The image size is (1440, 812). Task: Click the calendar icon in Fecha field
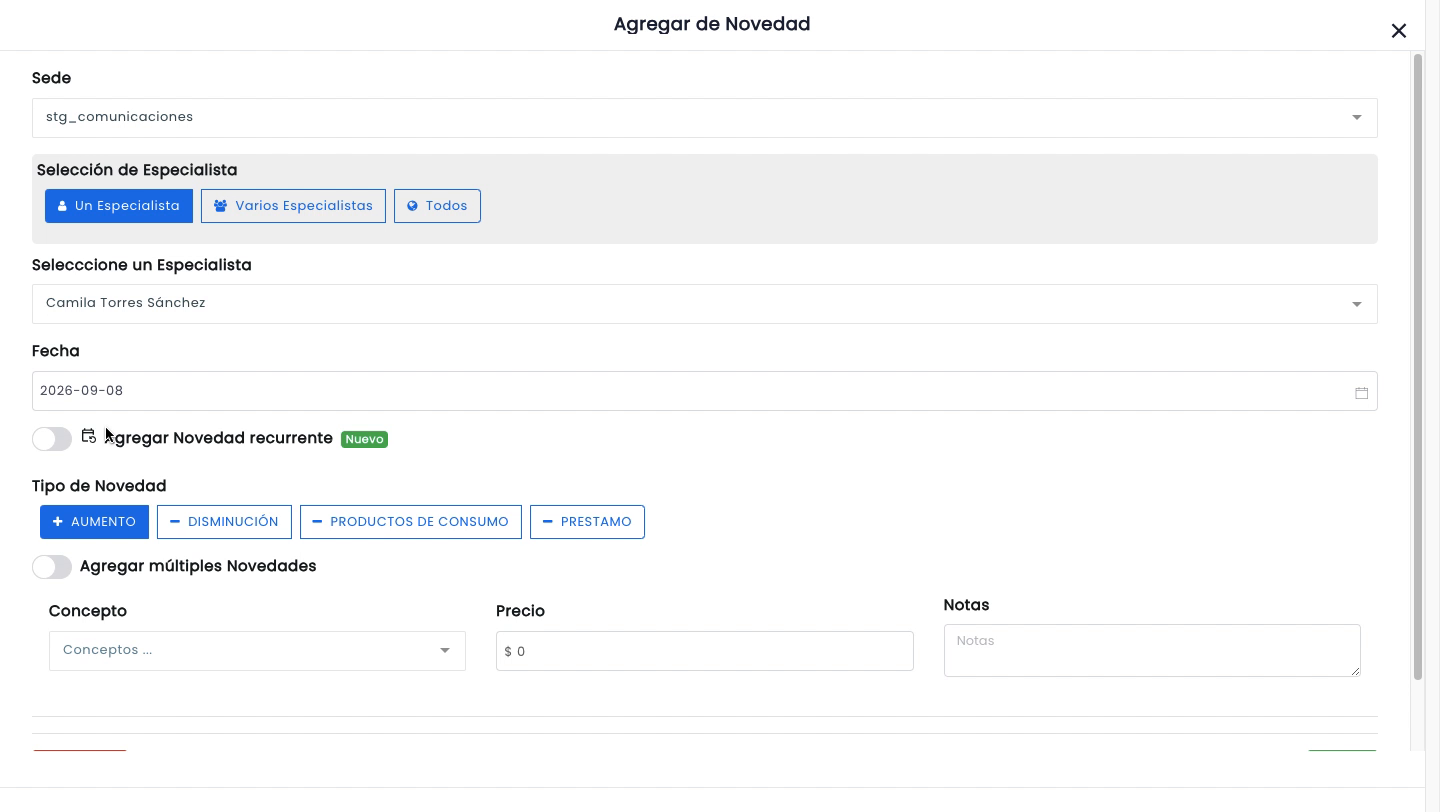pyautogui.click(x=1361, y=392)
